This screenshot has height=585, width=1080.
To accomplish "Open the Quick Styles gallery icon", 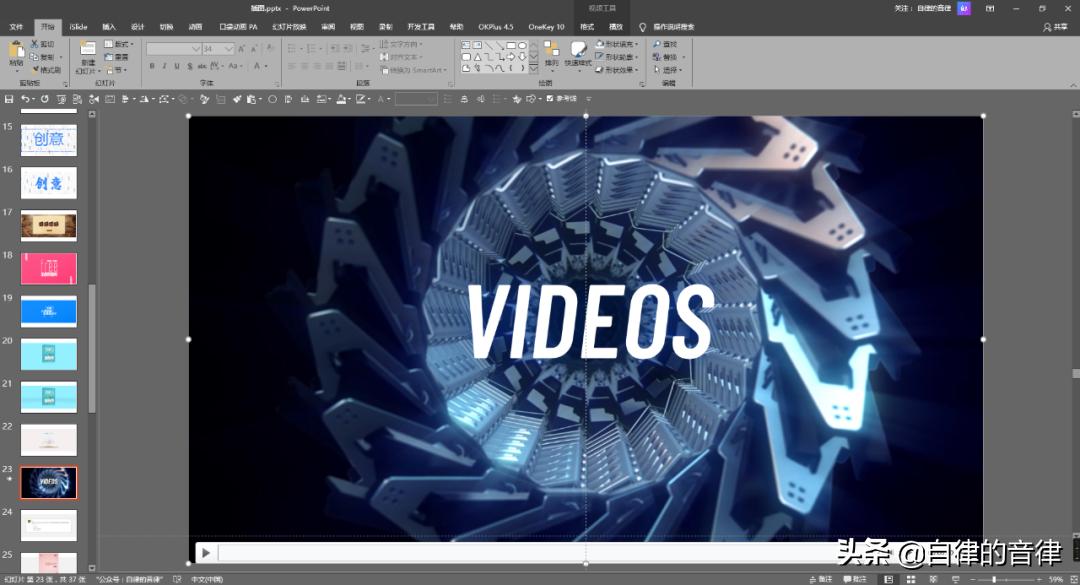I will 578,51.
